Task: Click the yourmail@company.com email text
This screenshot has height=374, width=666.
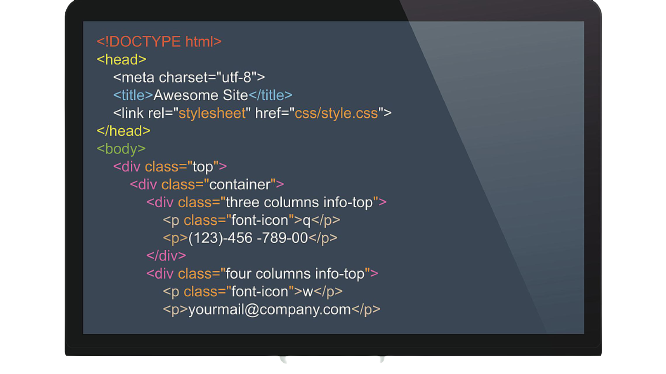Action: (x=269, y=309)
